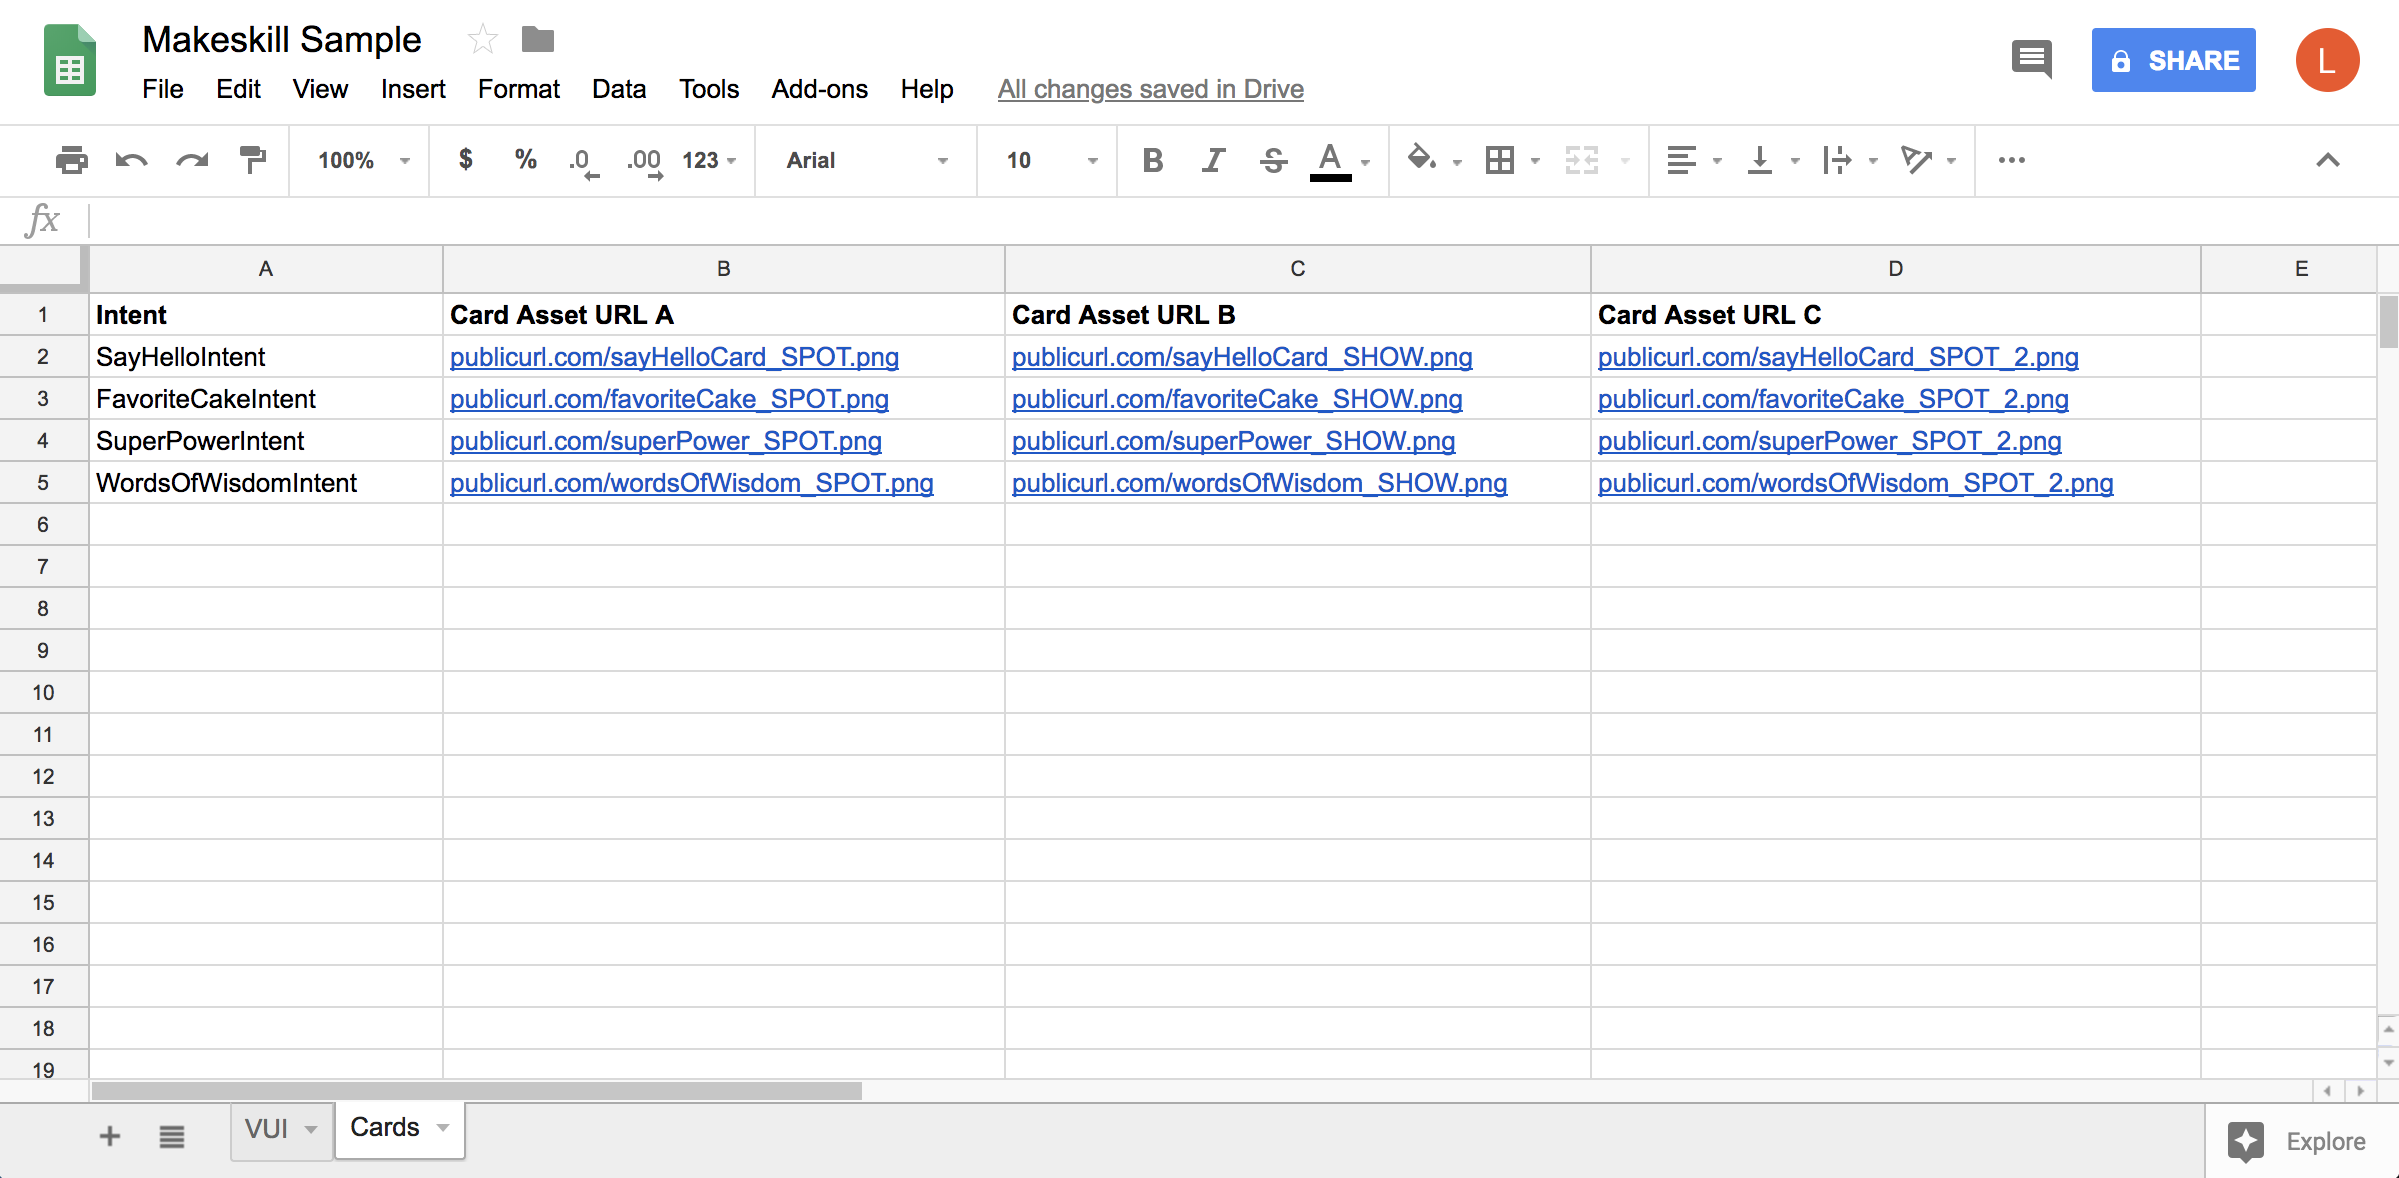This screenshot has width=2399, height=1178.
Task: Open the 100% zoom dropdown
Action: (362, 160)
